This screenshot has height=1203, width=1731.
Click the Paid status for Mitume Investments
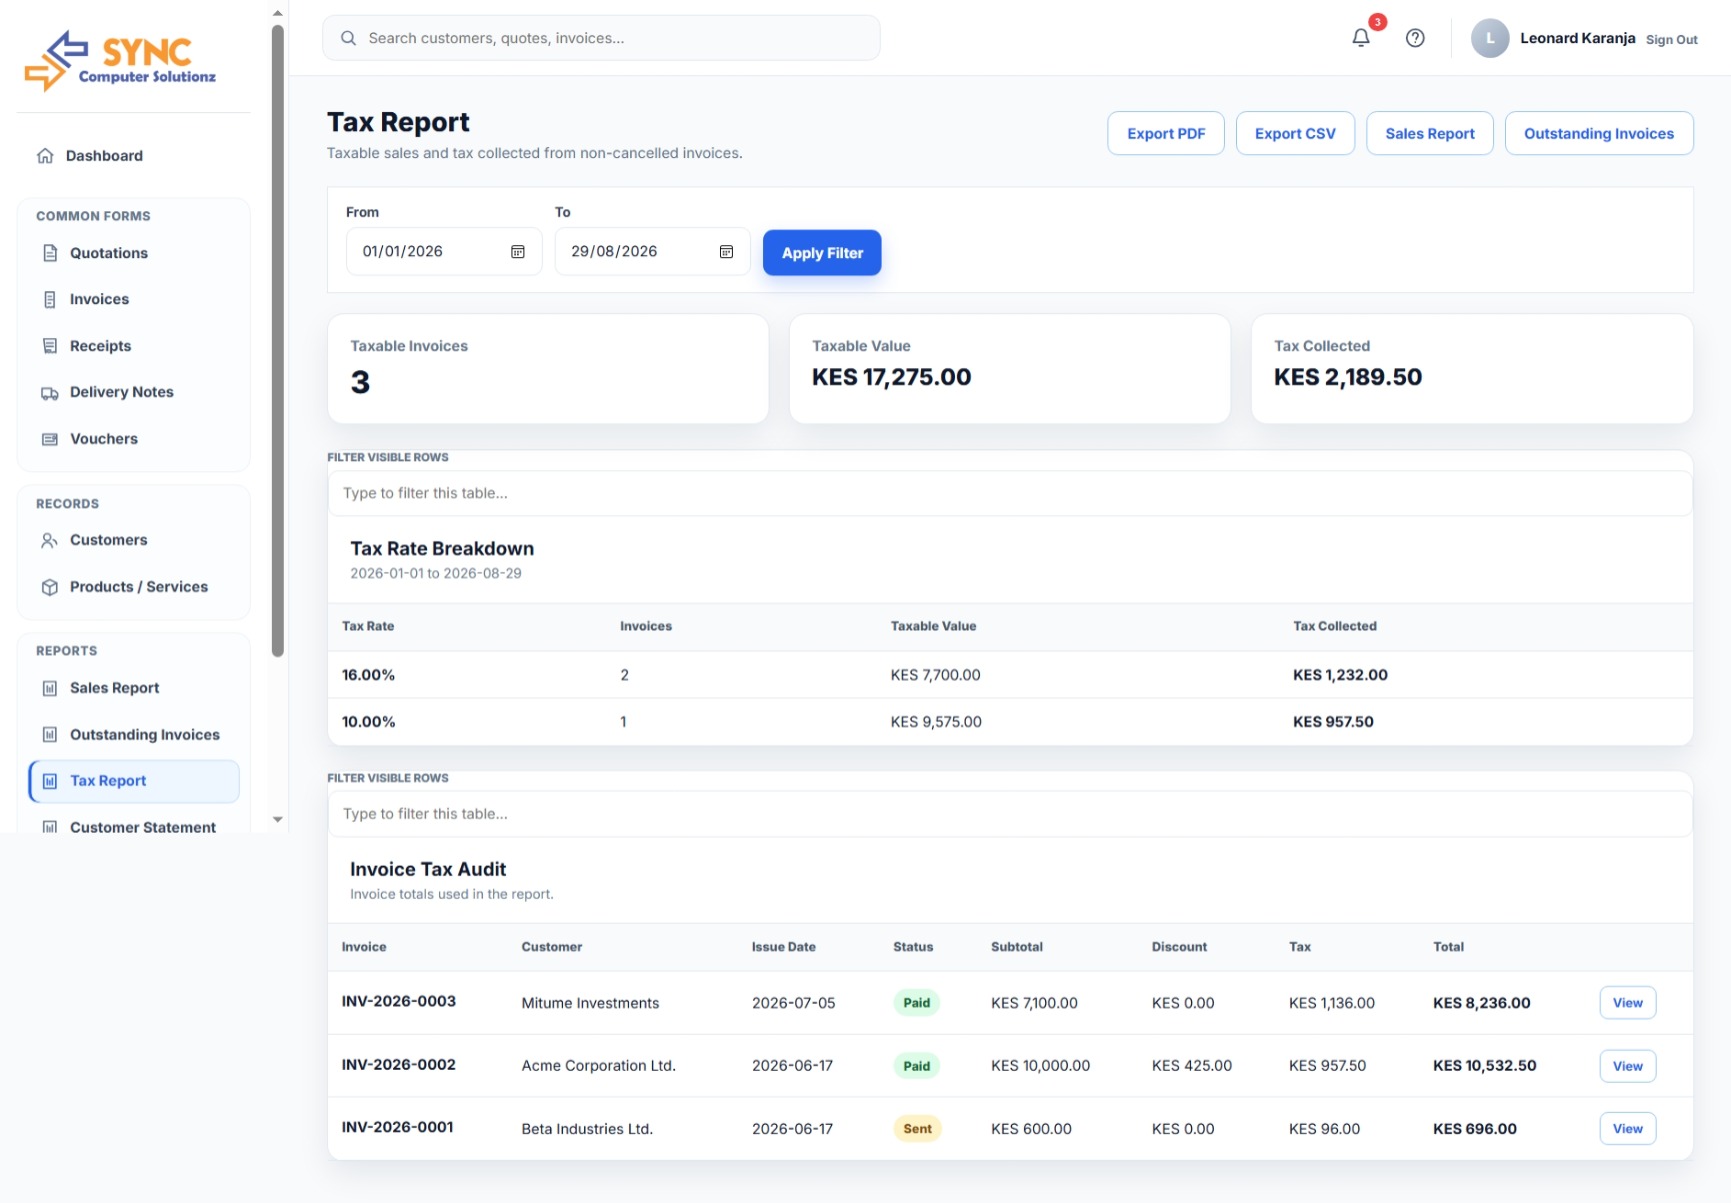pos(916,1003)
